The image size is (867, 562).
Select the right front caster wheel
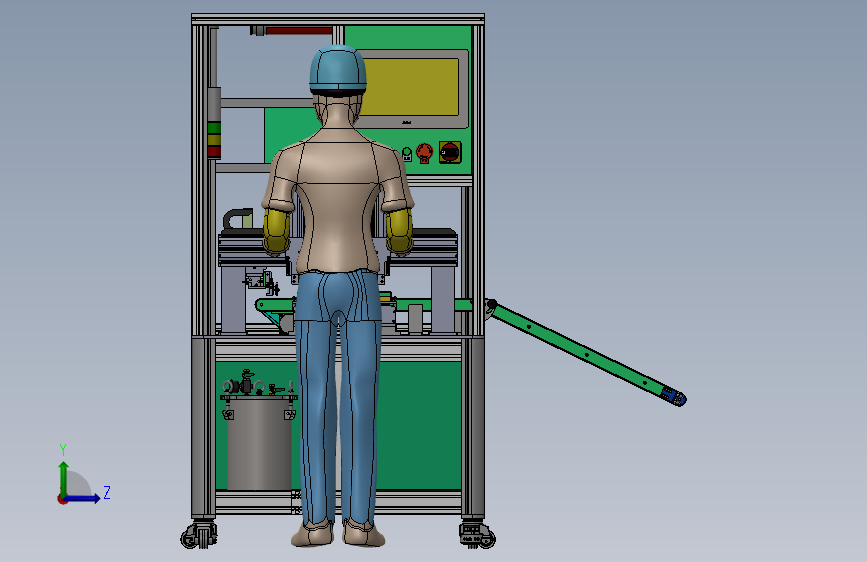click(x=477, y=535)
